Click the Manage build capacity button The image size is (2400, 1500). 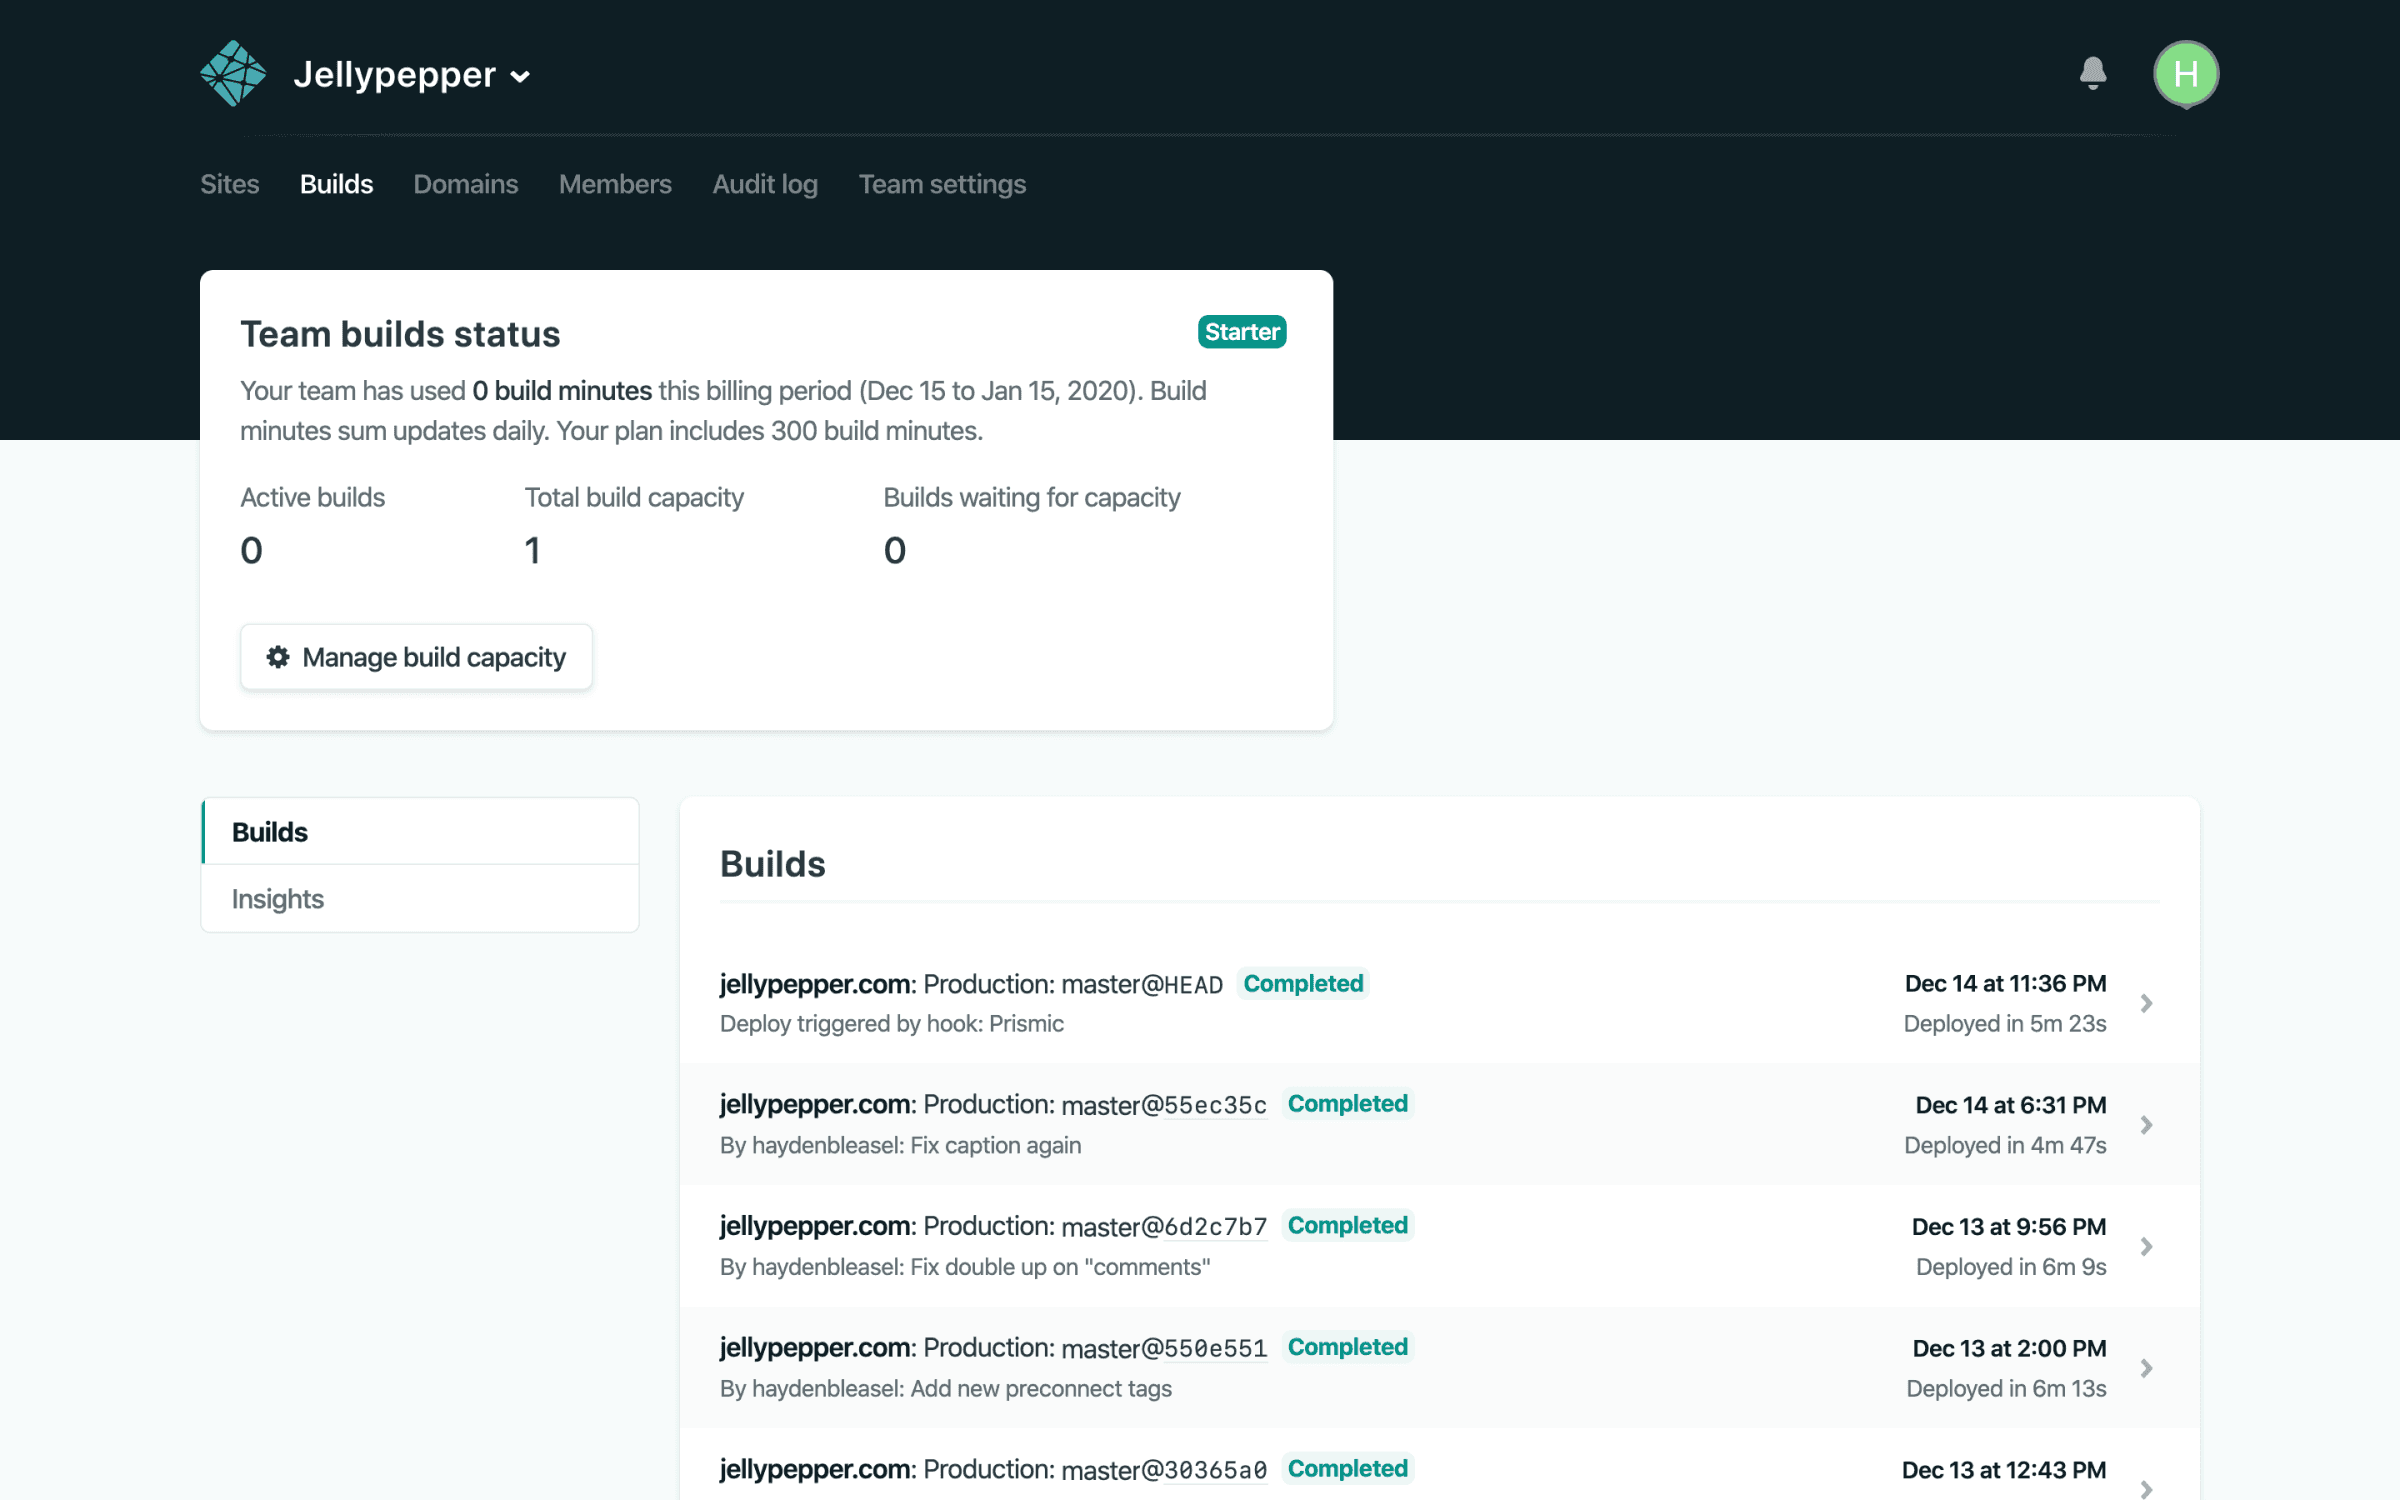point(416,657)
